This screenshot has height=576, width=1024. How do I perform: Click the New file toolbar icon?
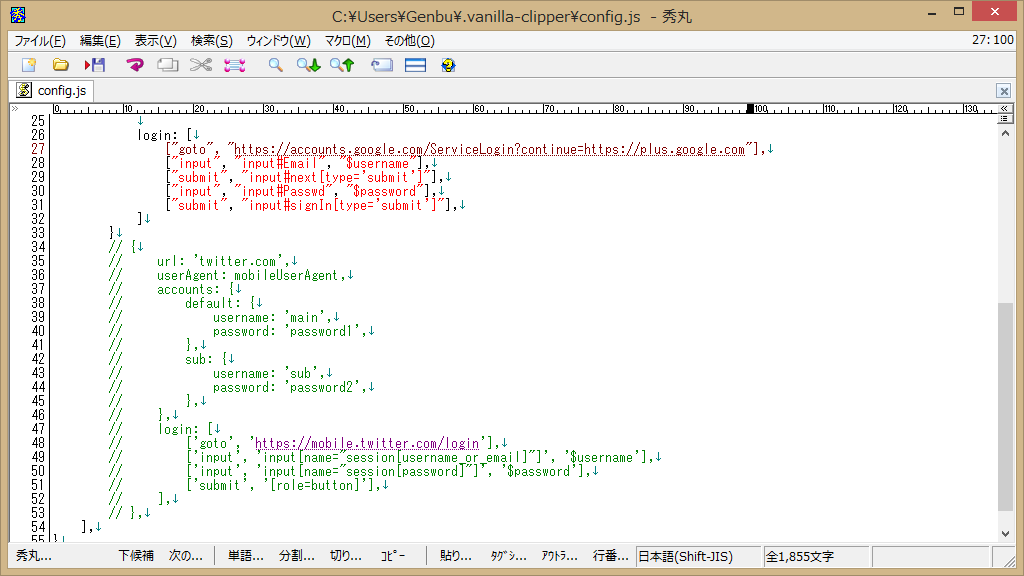(x=28, y=65)
